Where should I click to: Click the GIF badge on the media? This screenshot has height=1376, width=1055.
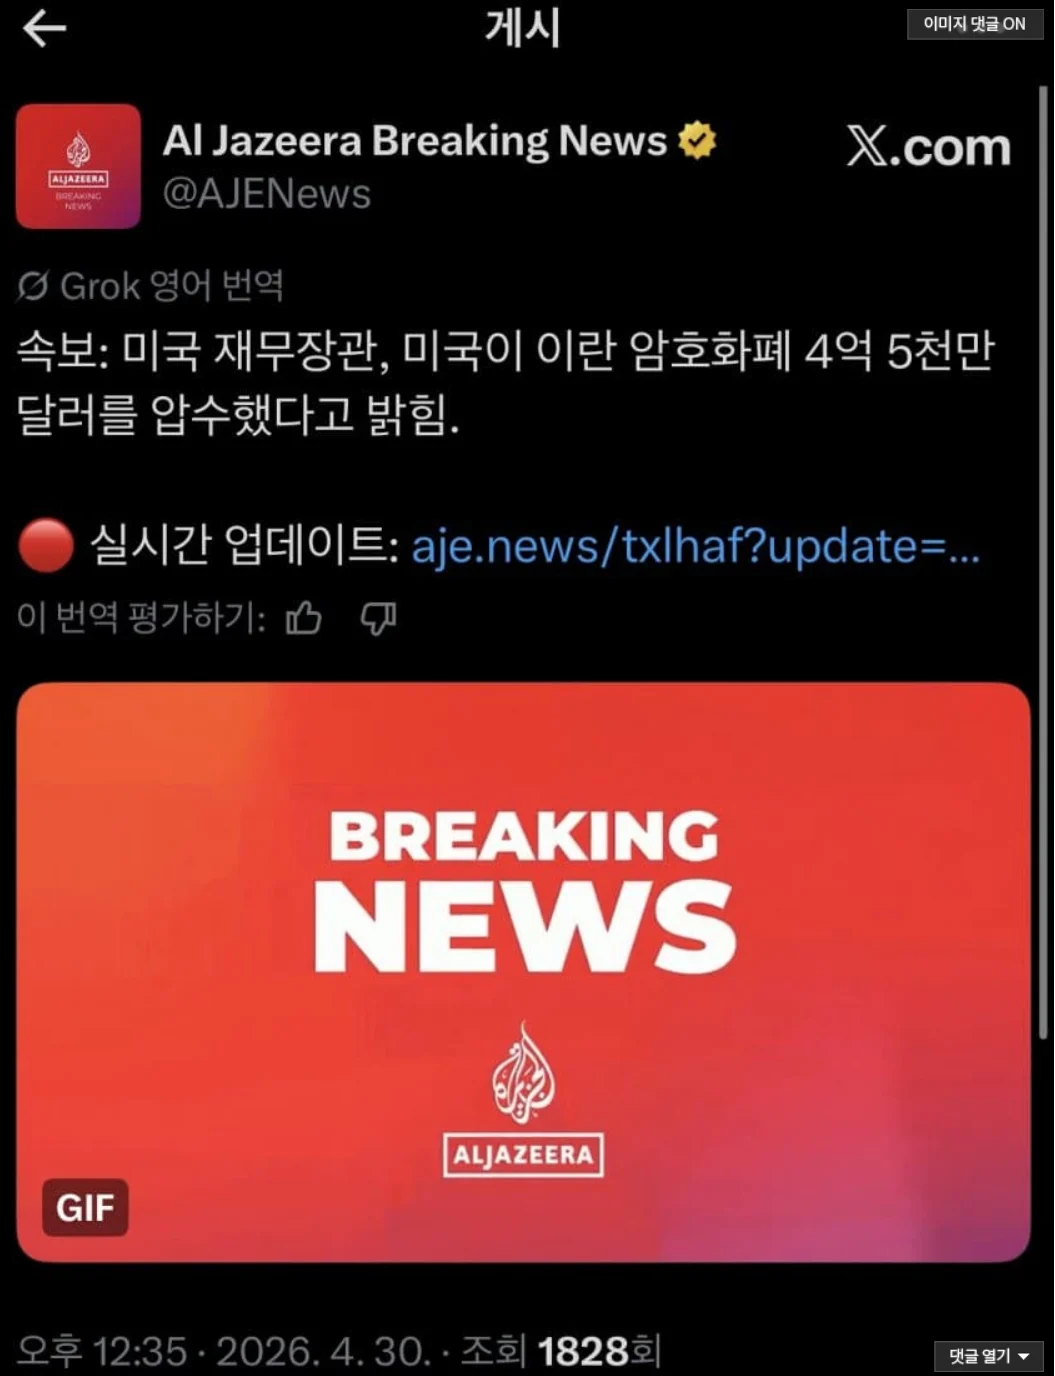tap(85, 1207)
